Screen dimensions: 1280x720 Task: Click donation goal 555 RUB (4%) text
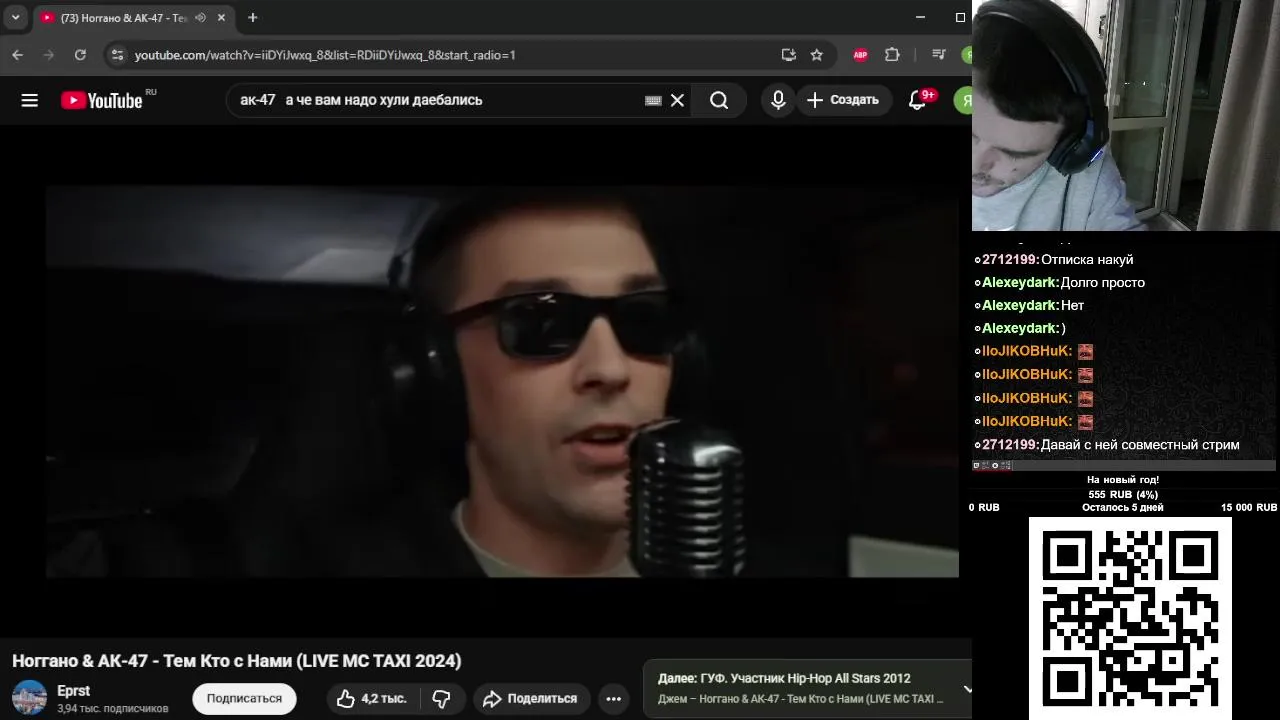pos(1123,494)
